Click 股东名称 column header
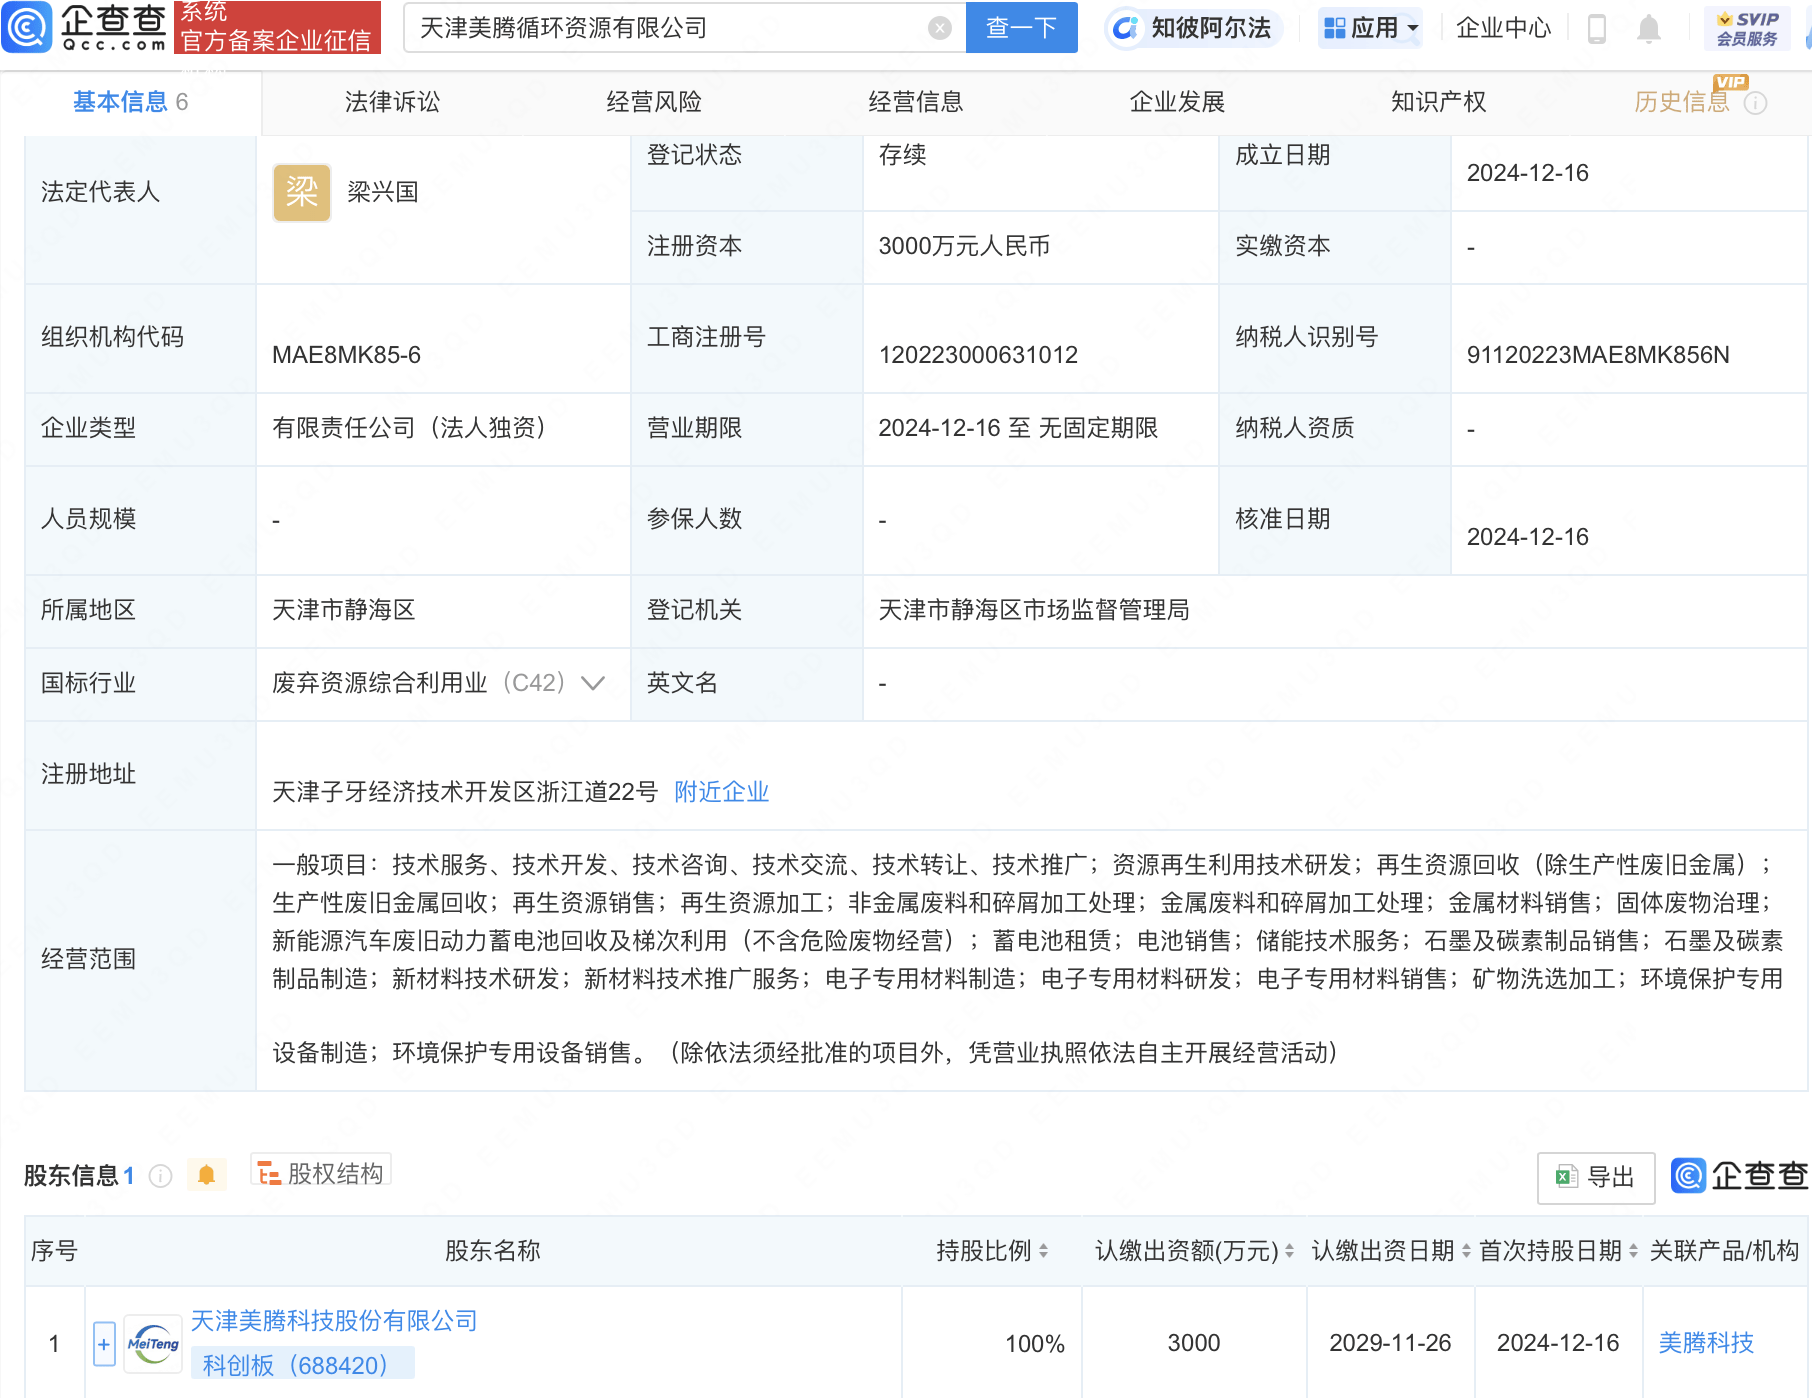Screen dimensions: 1812x1398 click(492, 1251)
